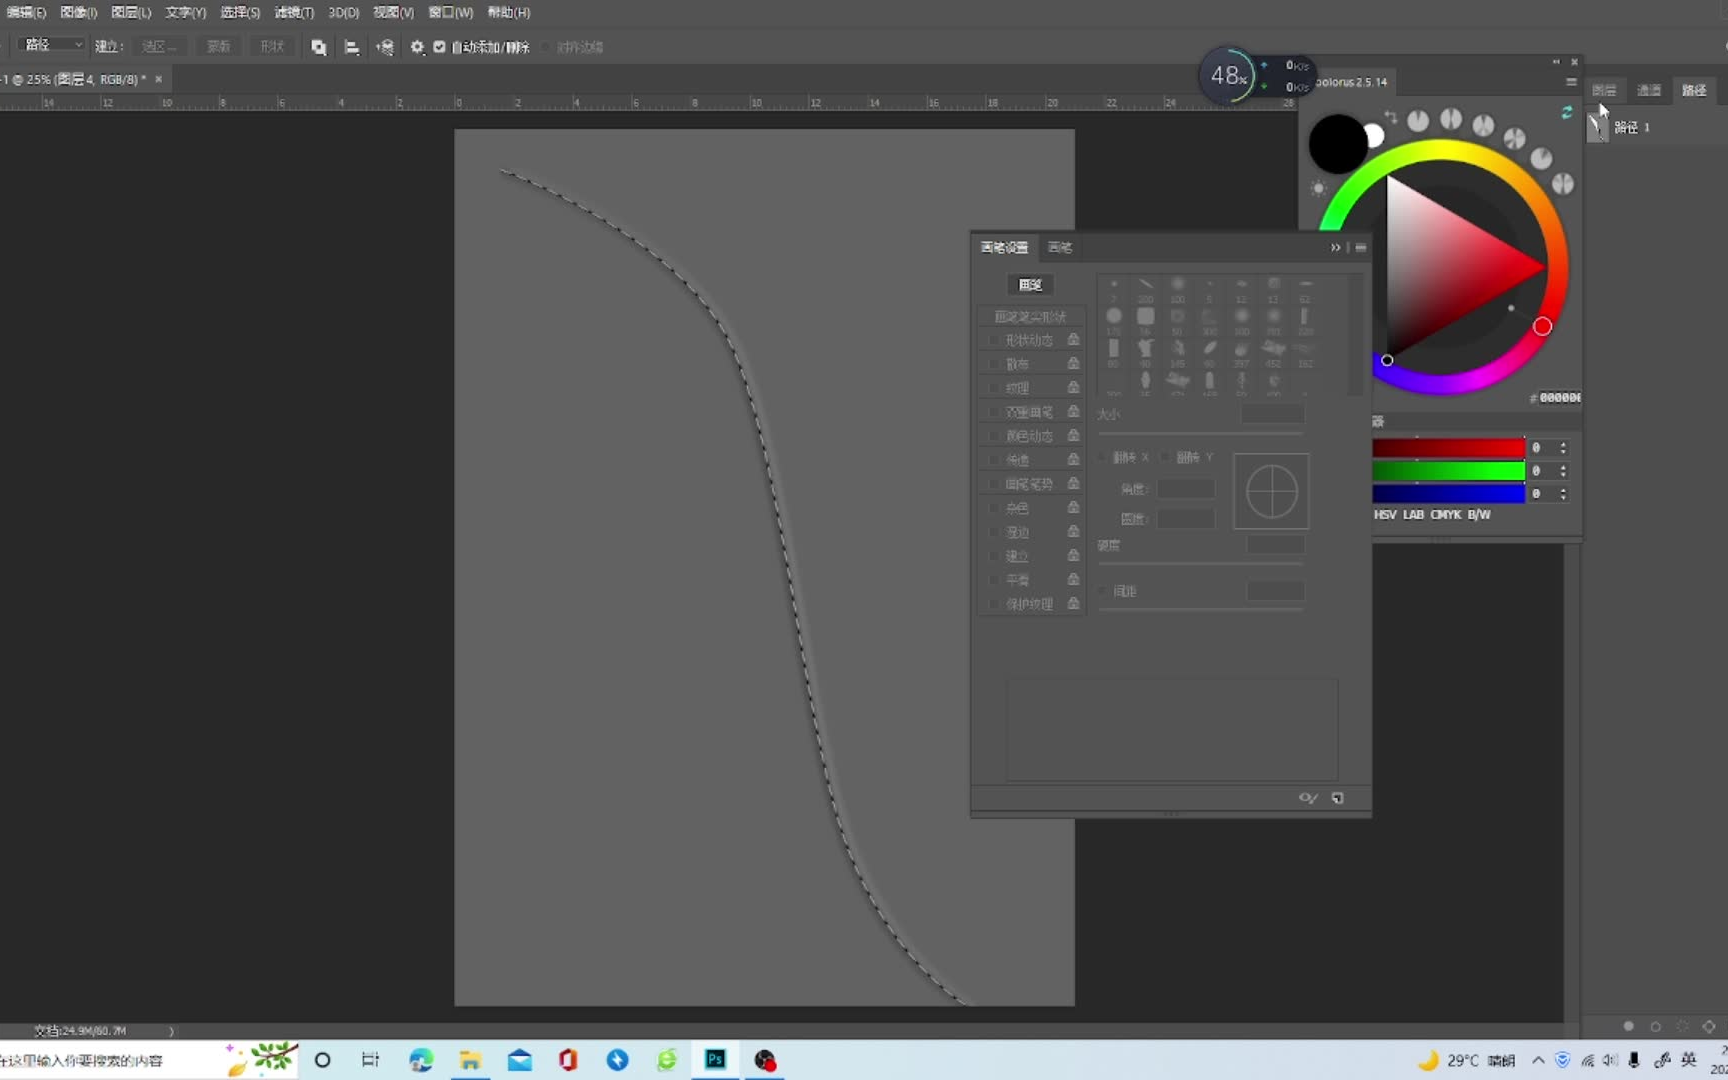Screen dimensions: 1728x1080
Task: Expand the status bar arrow next to document size
Action: pyautogui.click(x=171, y=1030)
